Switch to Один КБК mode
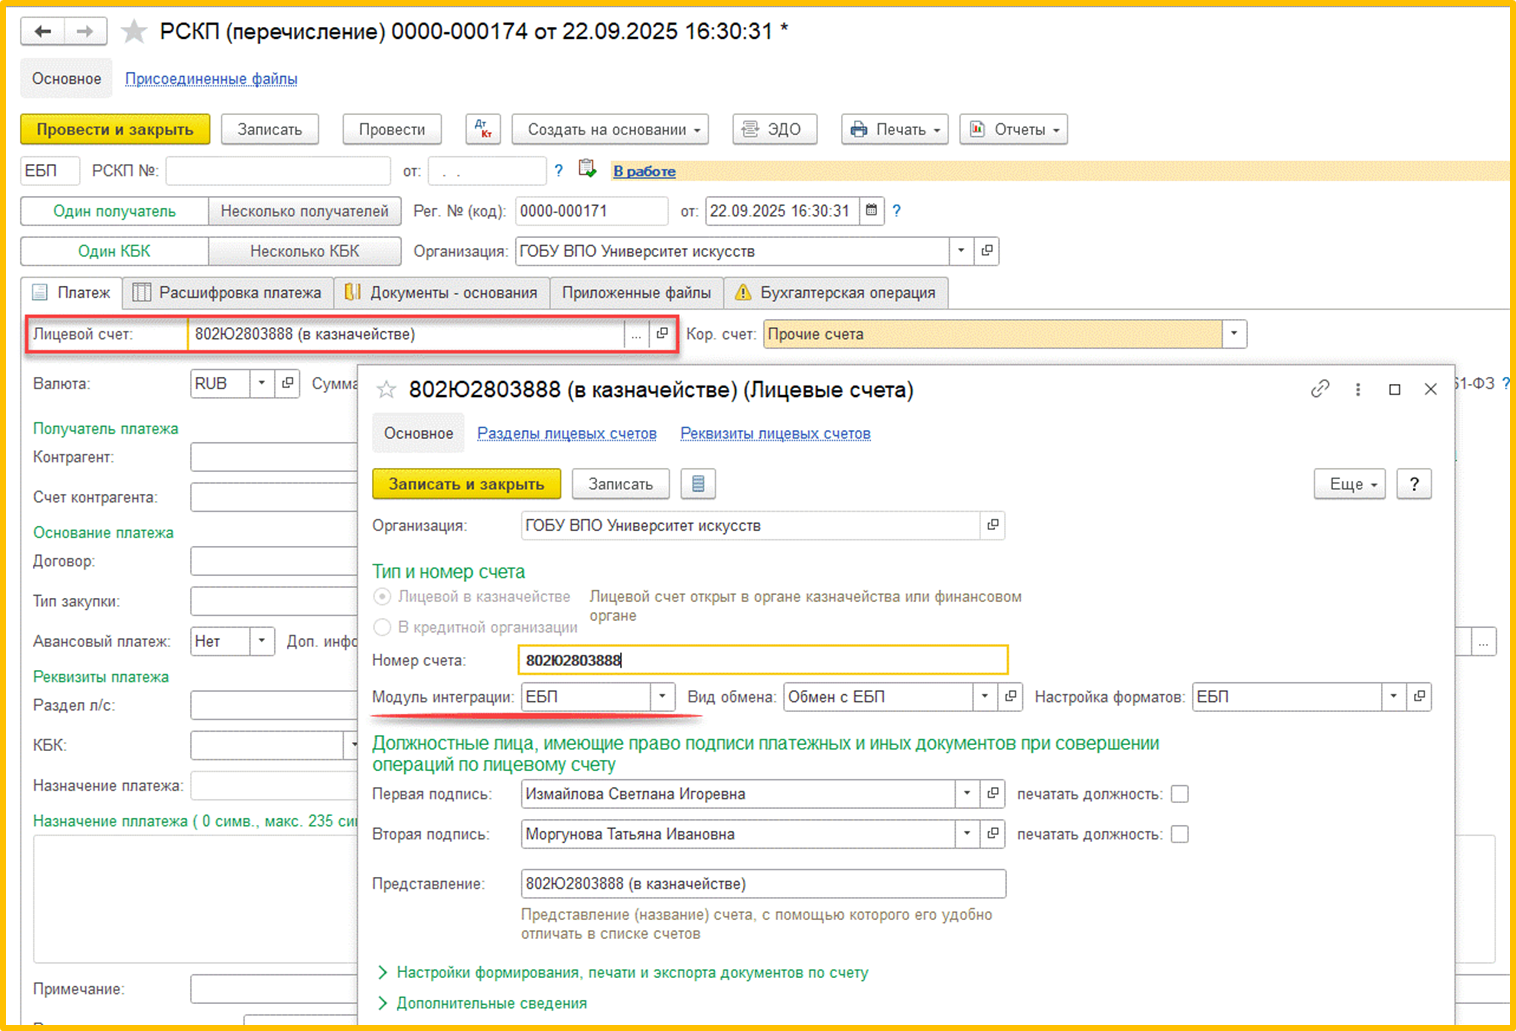1516x1031 pixels. coord(115,251)
